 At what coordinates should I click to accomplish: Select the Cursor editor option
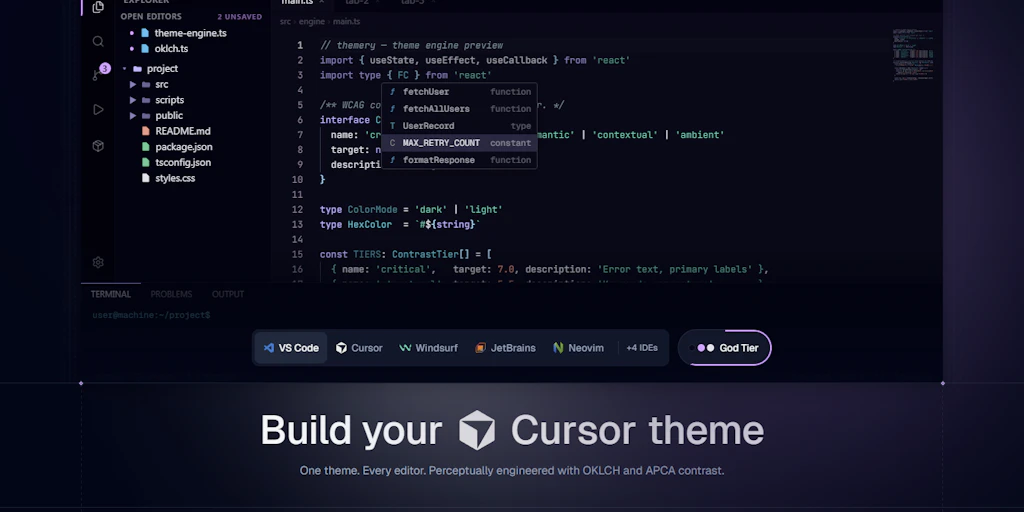pos(359,348)
